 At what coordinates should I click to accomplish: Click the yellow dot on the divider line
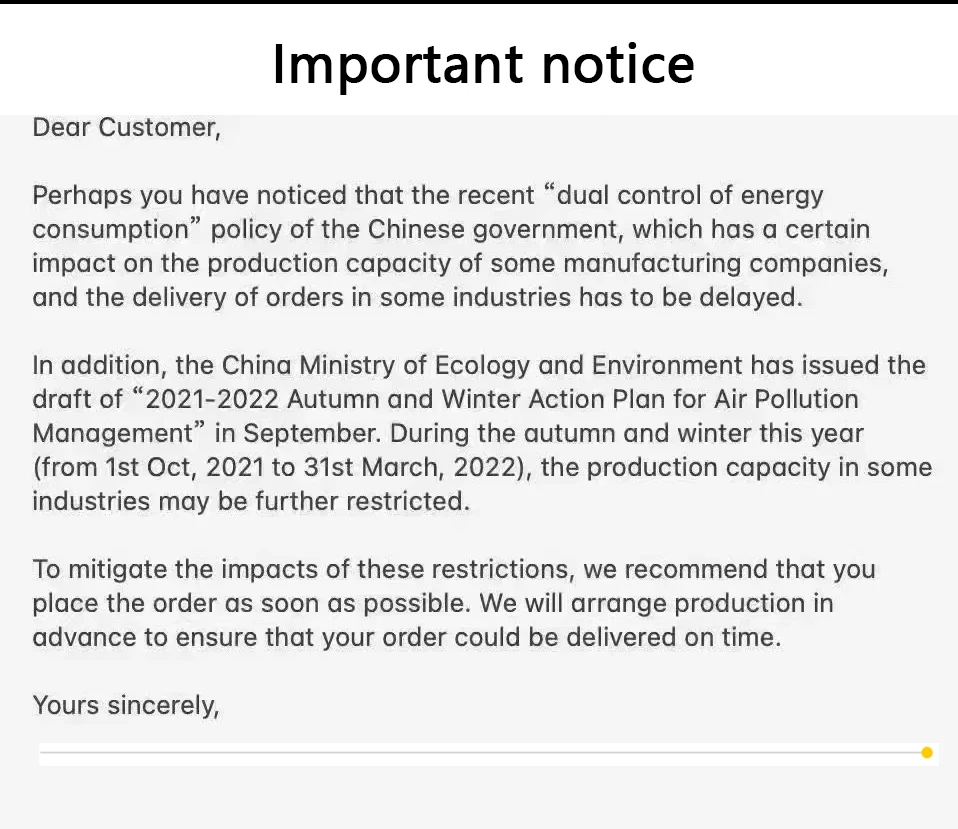[926, 753]
